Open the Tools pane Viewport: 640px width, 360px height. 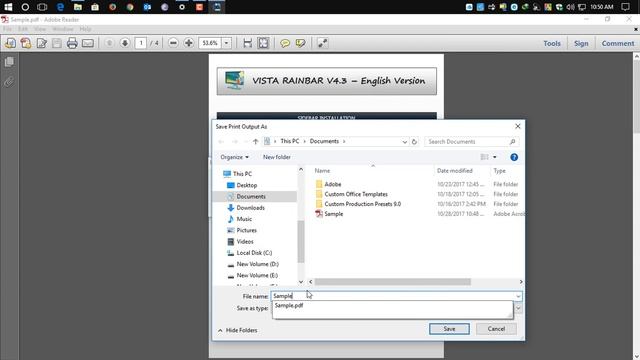552,43
